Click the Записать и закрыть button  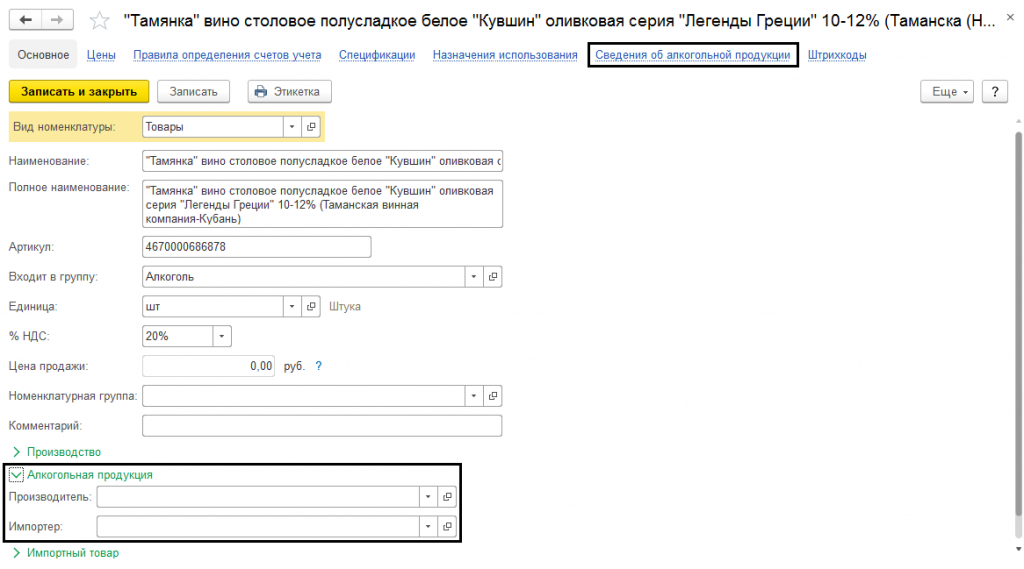(x=79, y=91)
